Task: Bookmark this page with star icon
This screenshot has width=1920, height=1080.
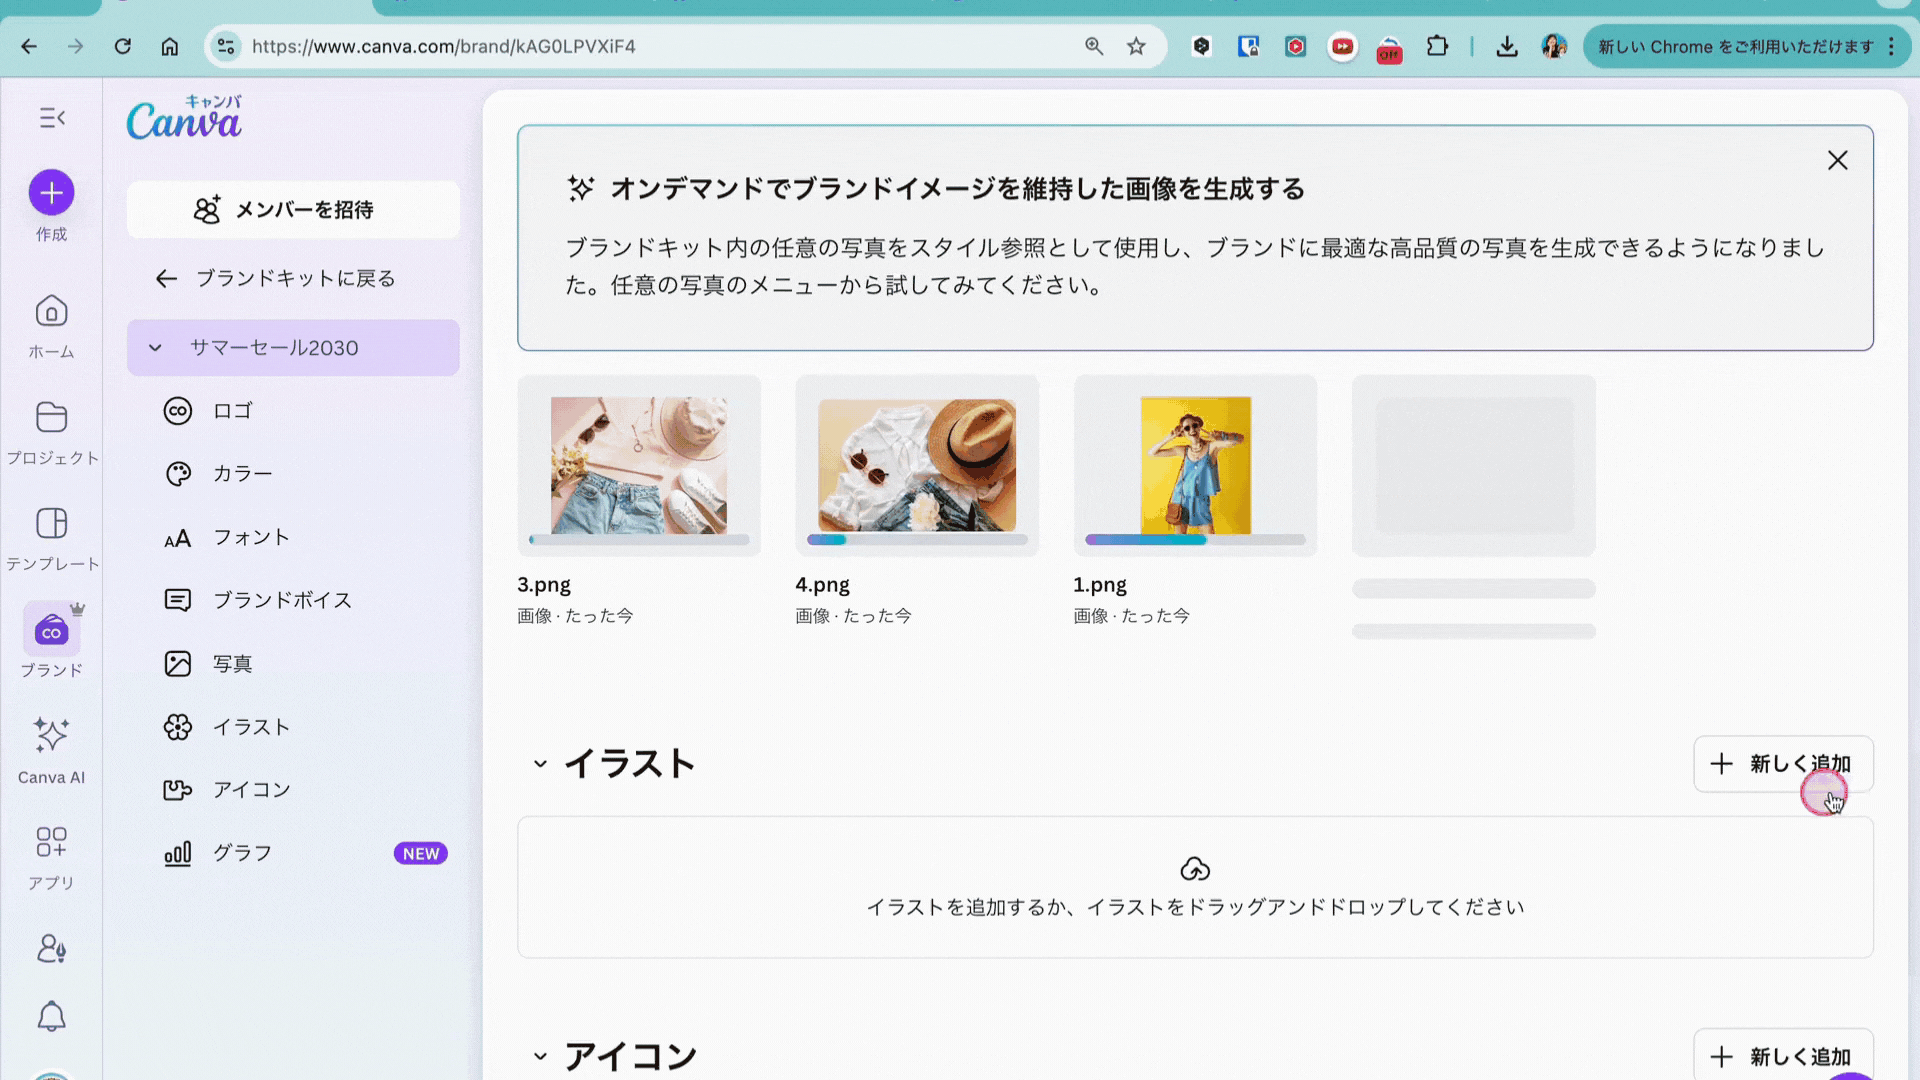Action: click(x=1136, y=46)
